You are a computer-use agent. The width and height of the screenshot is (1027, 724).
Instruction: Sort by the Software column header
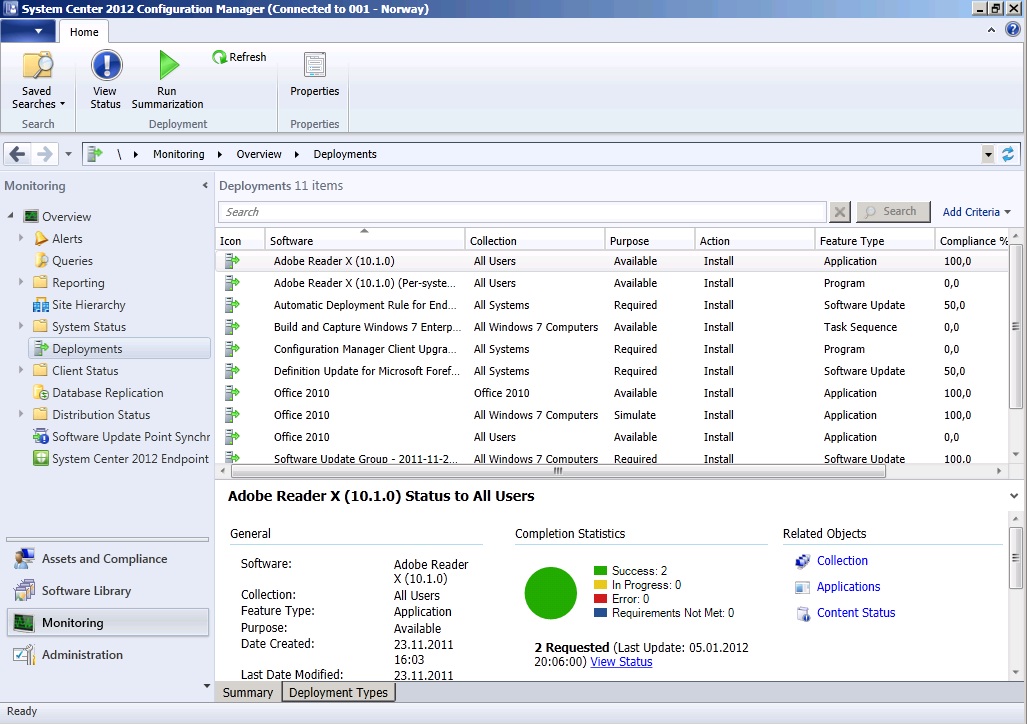coord(365,240)
